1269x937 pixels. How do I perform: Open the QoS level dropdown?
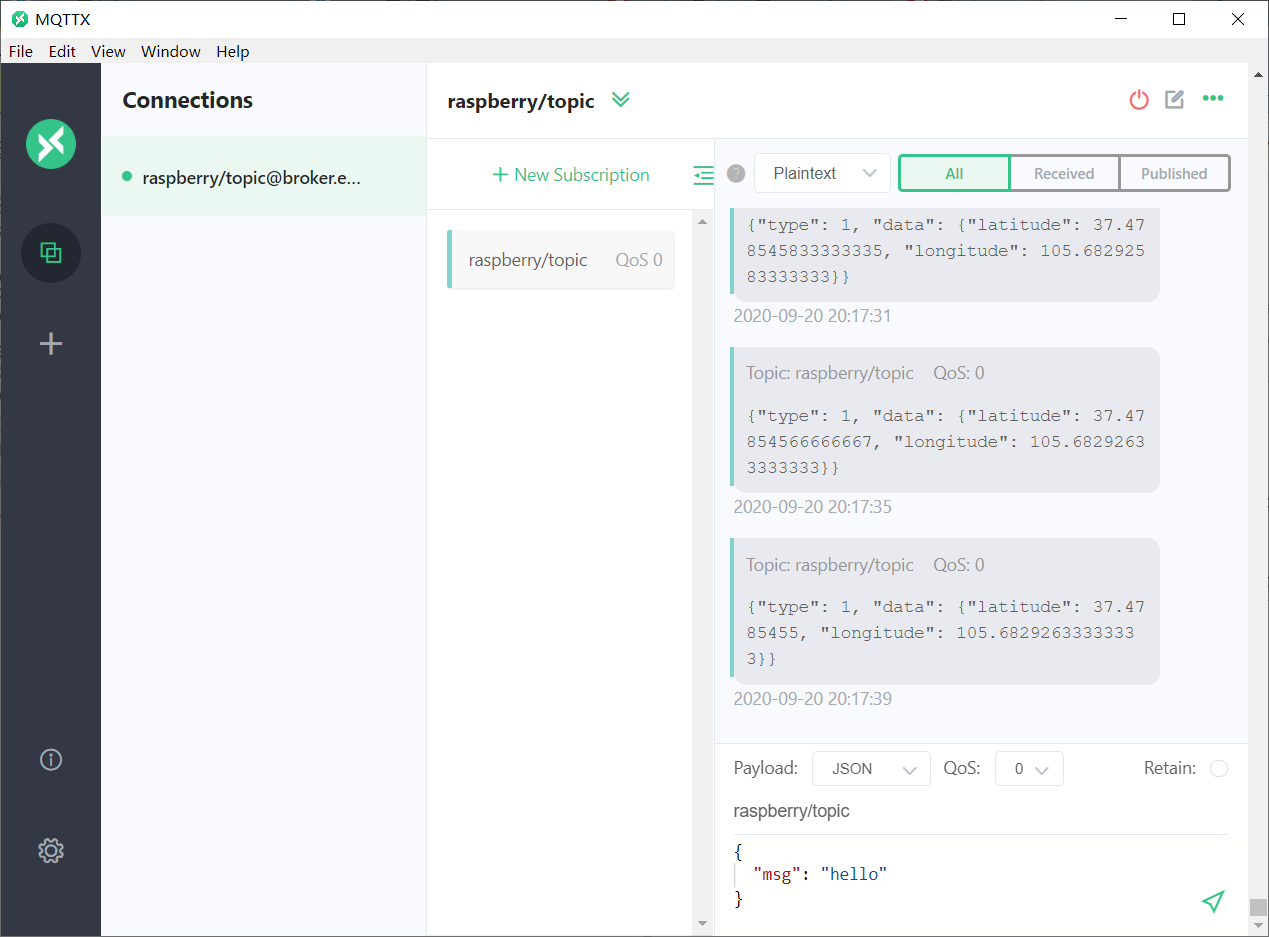tap(1029, 769)
